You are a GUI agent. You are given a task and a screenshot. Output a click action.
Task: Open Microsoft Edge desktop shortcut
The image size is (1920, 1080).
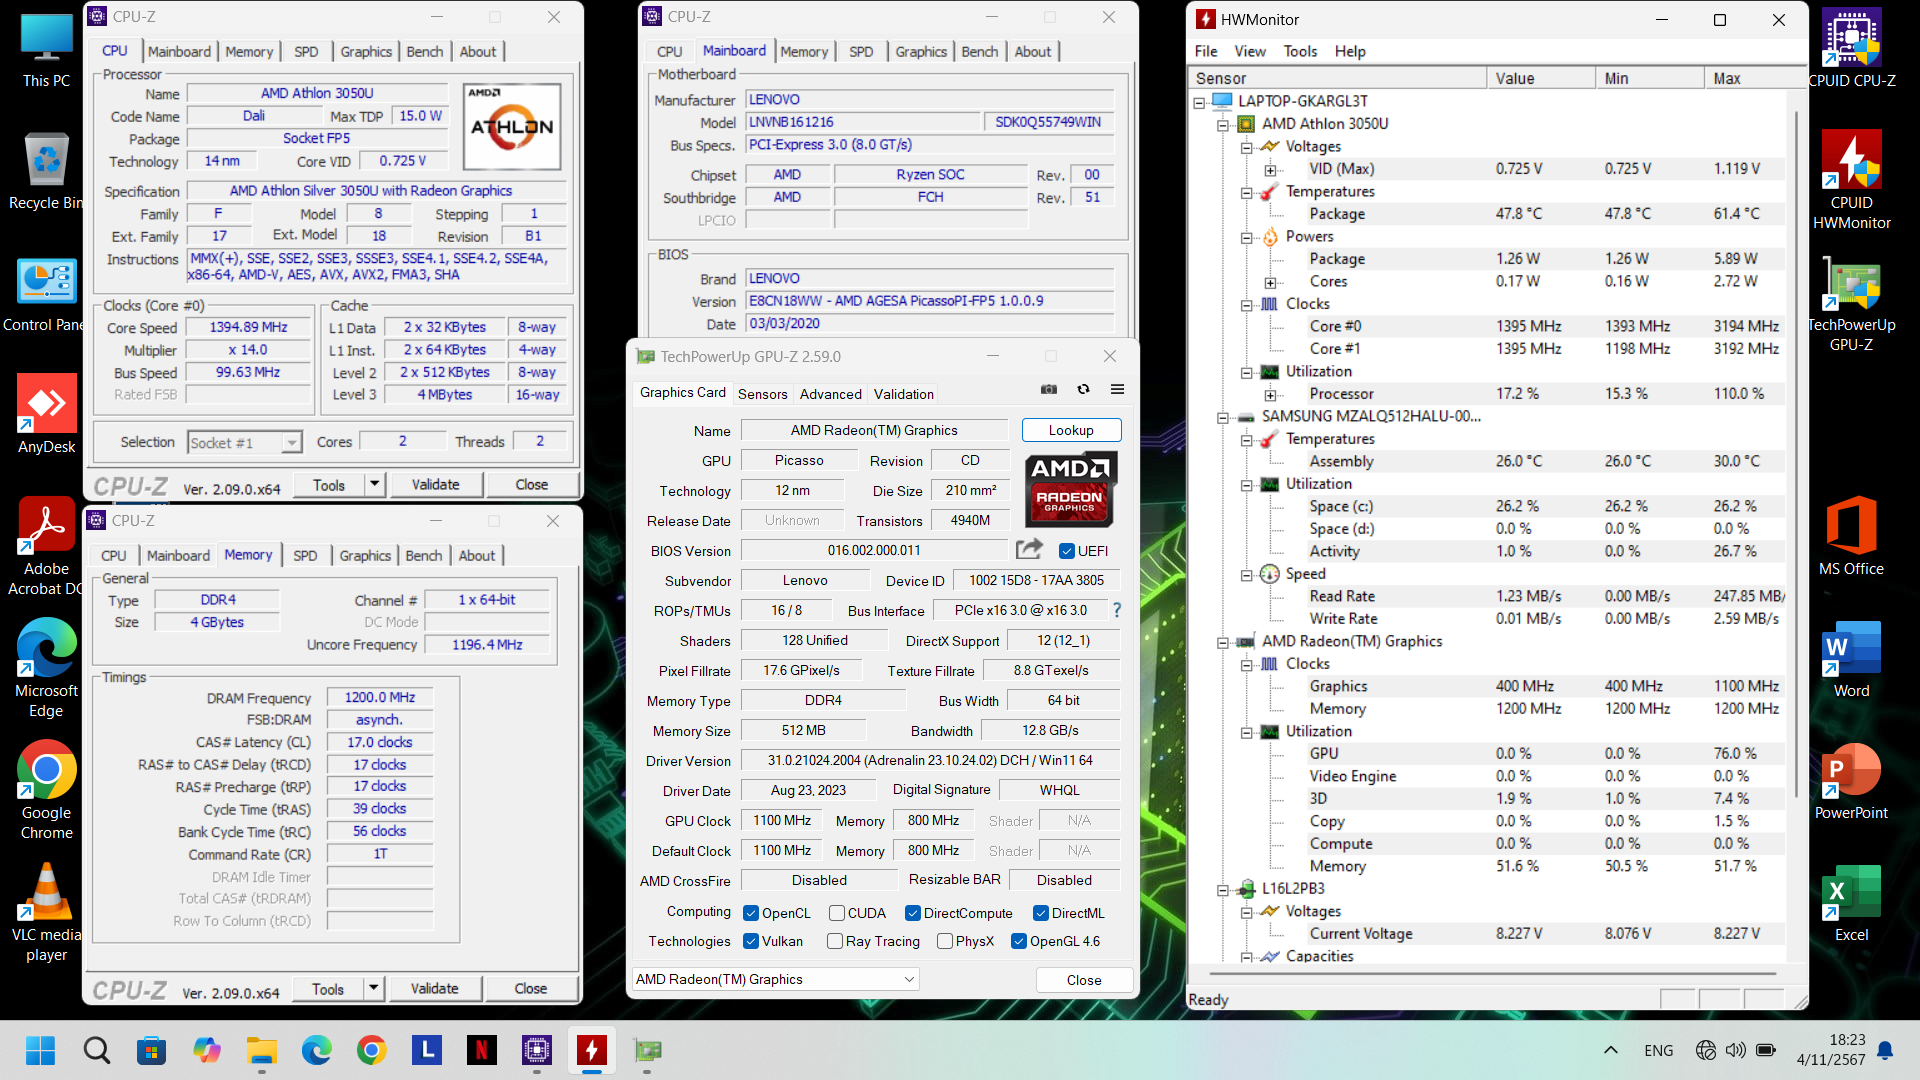(46, 668)
